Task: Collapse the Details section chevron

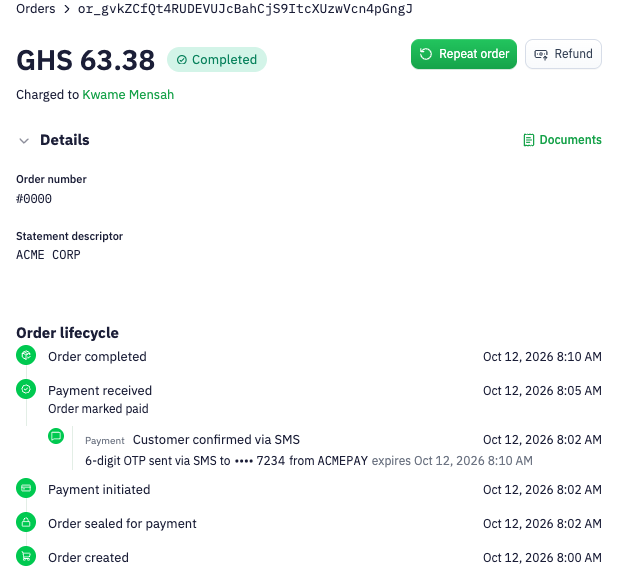Action: [24, 141]
